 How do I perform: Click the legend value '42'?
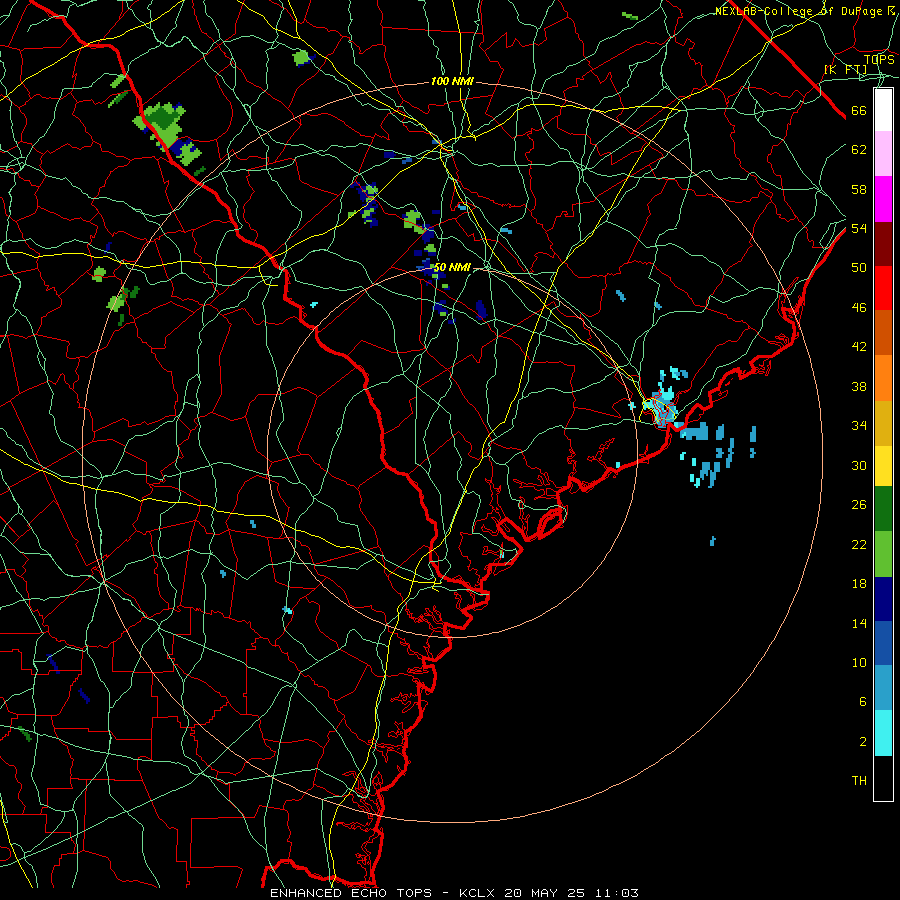tap(859, 346)
